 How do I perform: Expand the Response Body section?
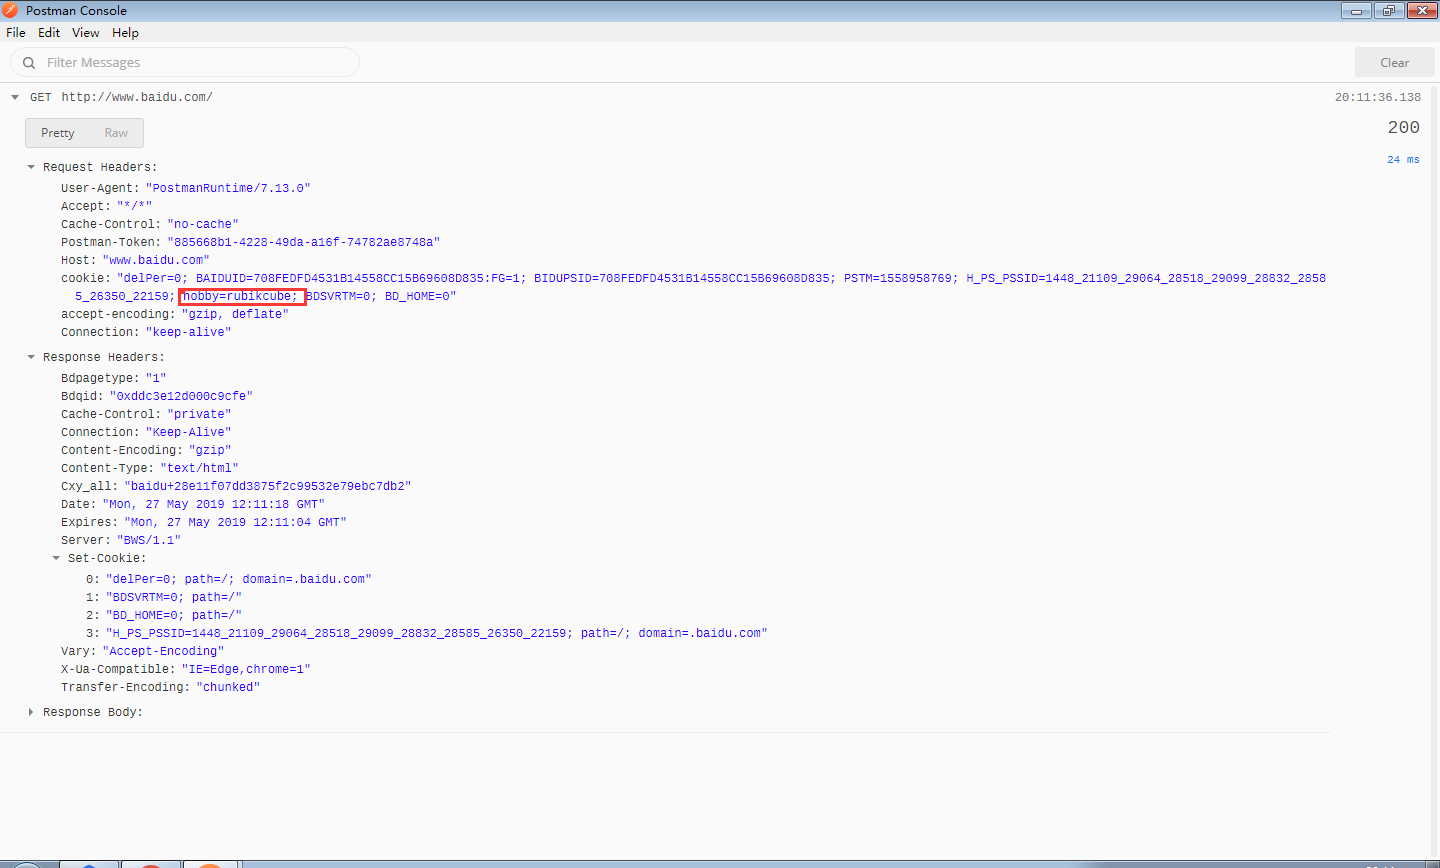point(31,712)
